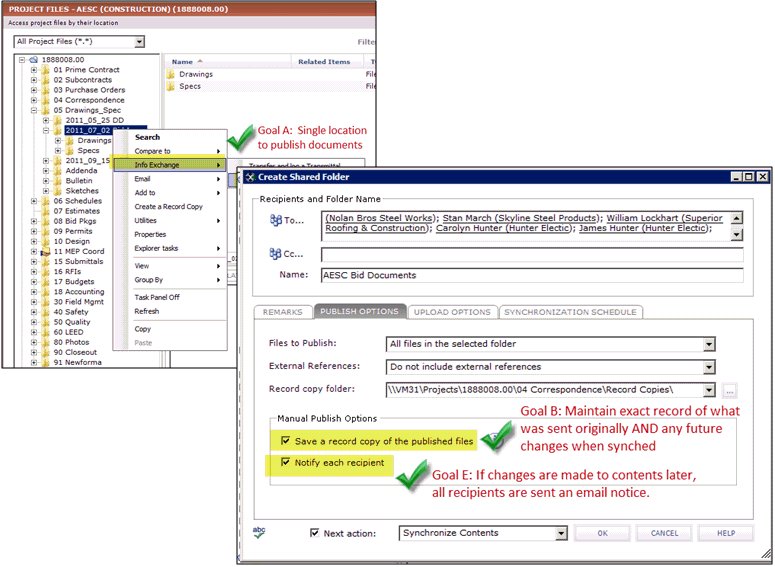Open the Email submenu
The image size is (775, 567).
tap(171, 179)
